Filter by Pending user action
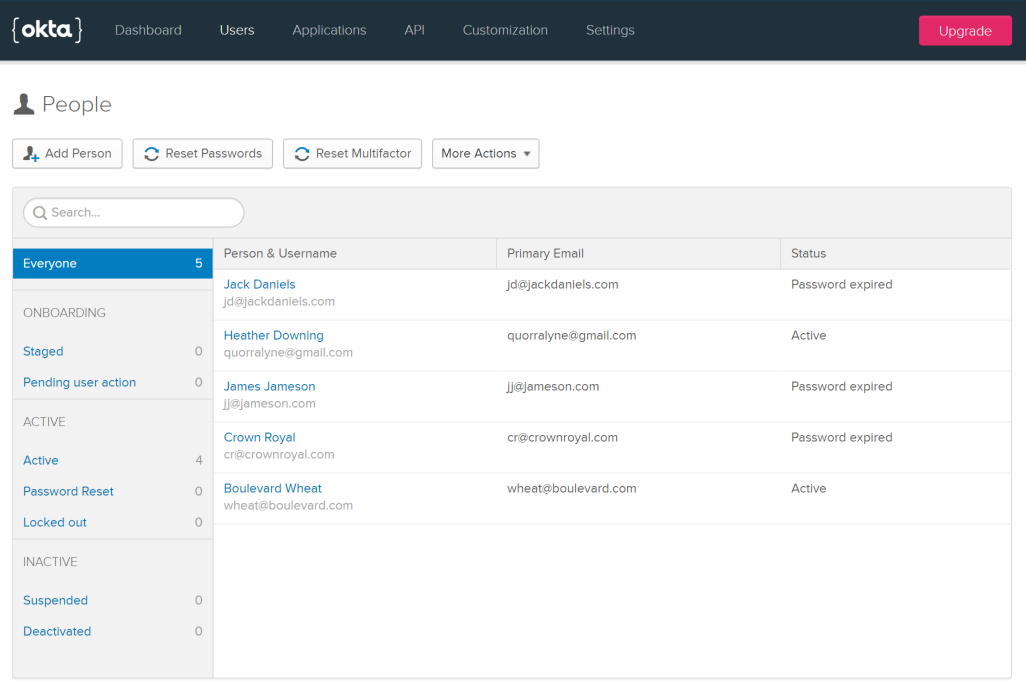 coord(79,383)
